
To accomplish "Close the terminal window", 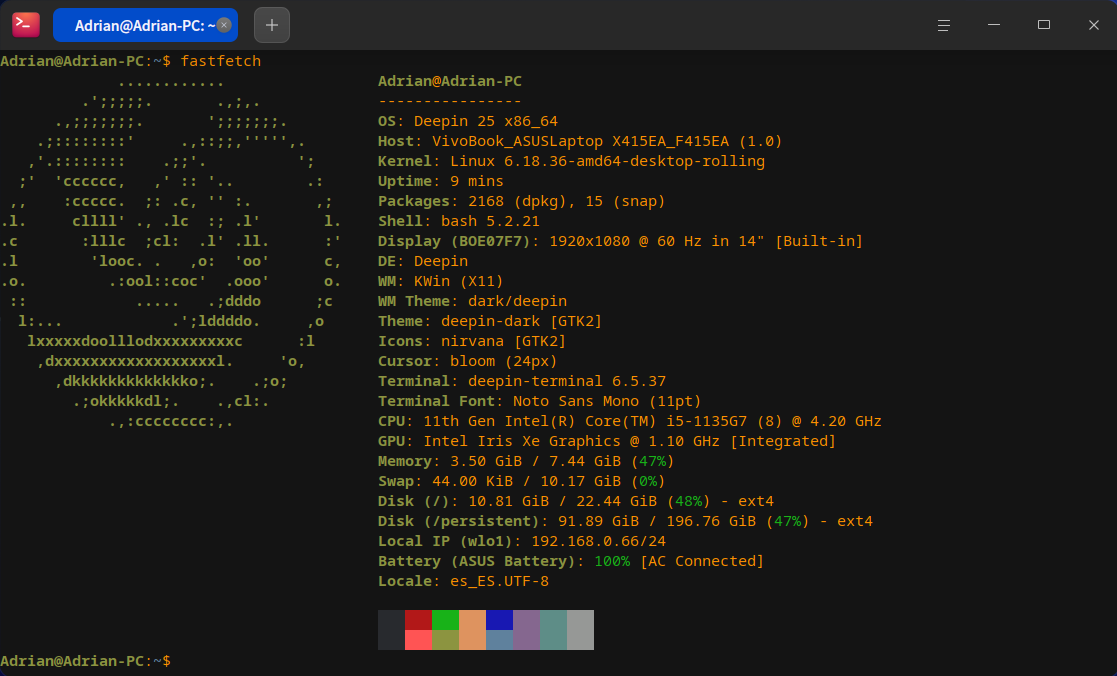I will click(x=1093, y=25).
